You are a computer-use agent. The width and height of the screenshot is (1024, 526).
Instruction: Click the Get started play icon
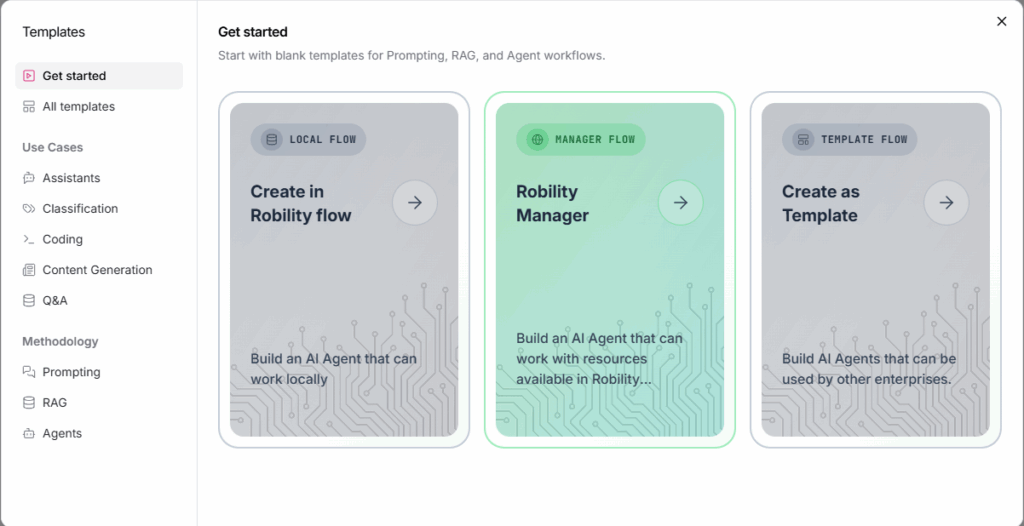tap(29, 76)
